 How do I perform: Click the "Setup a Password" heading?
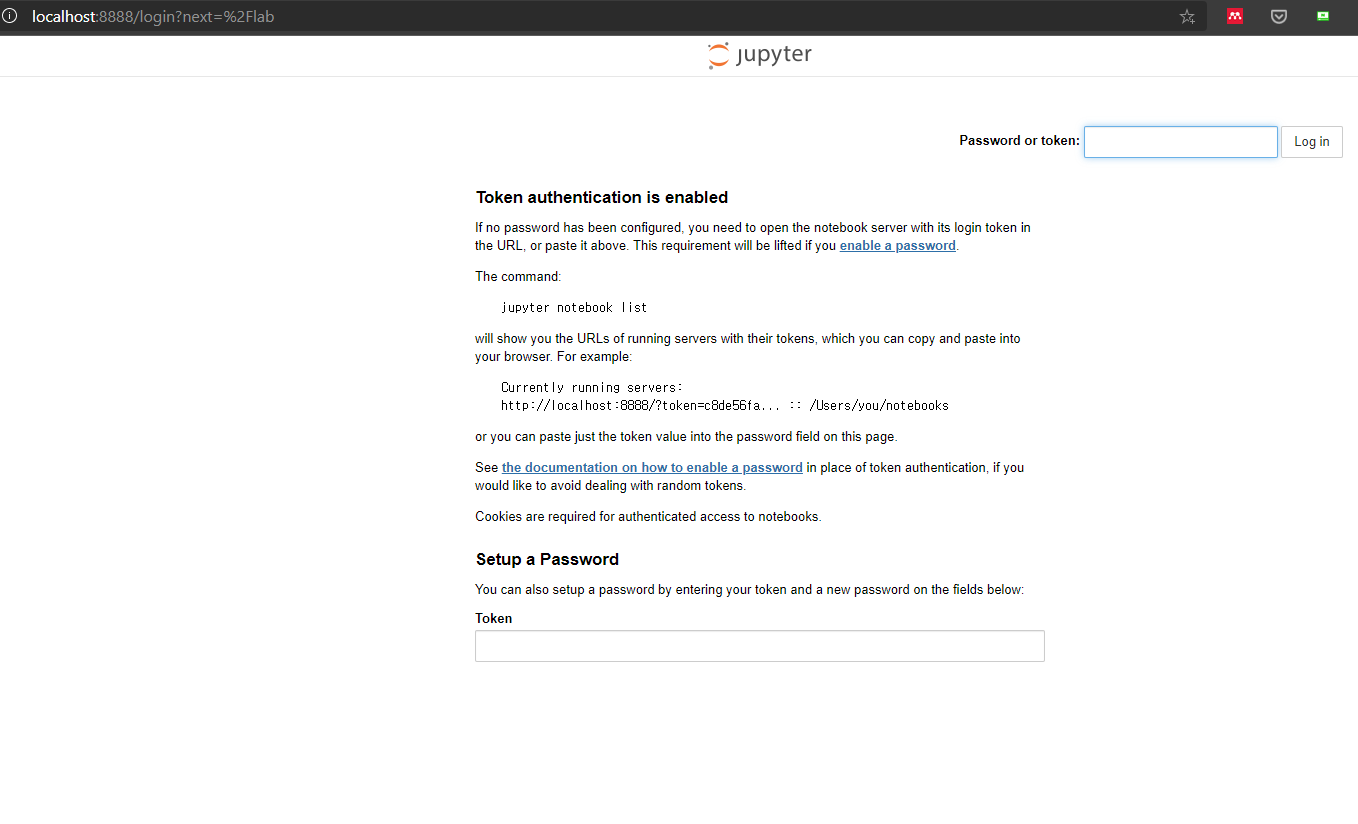coord(547,559)
